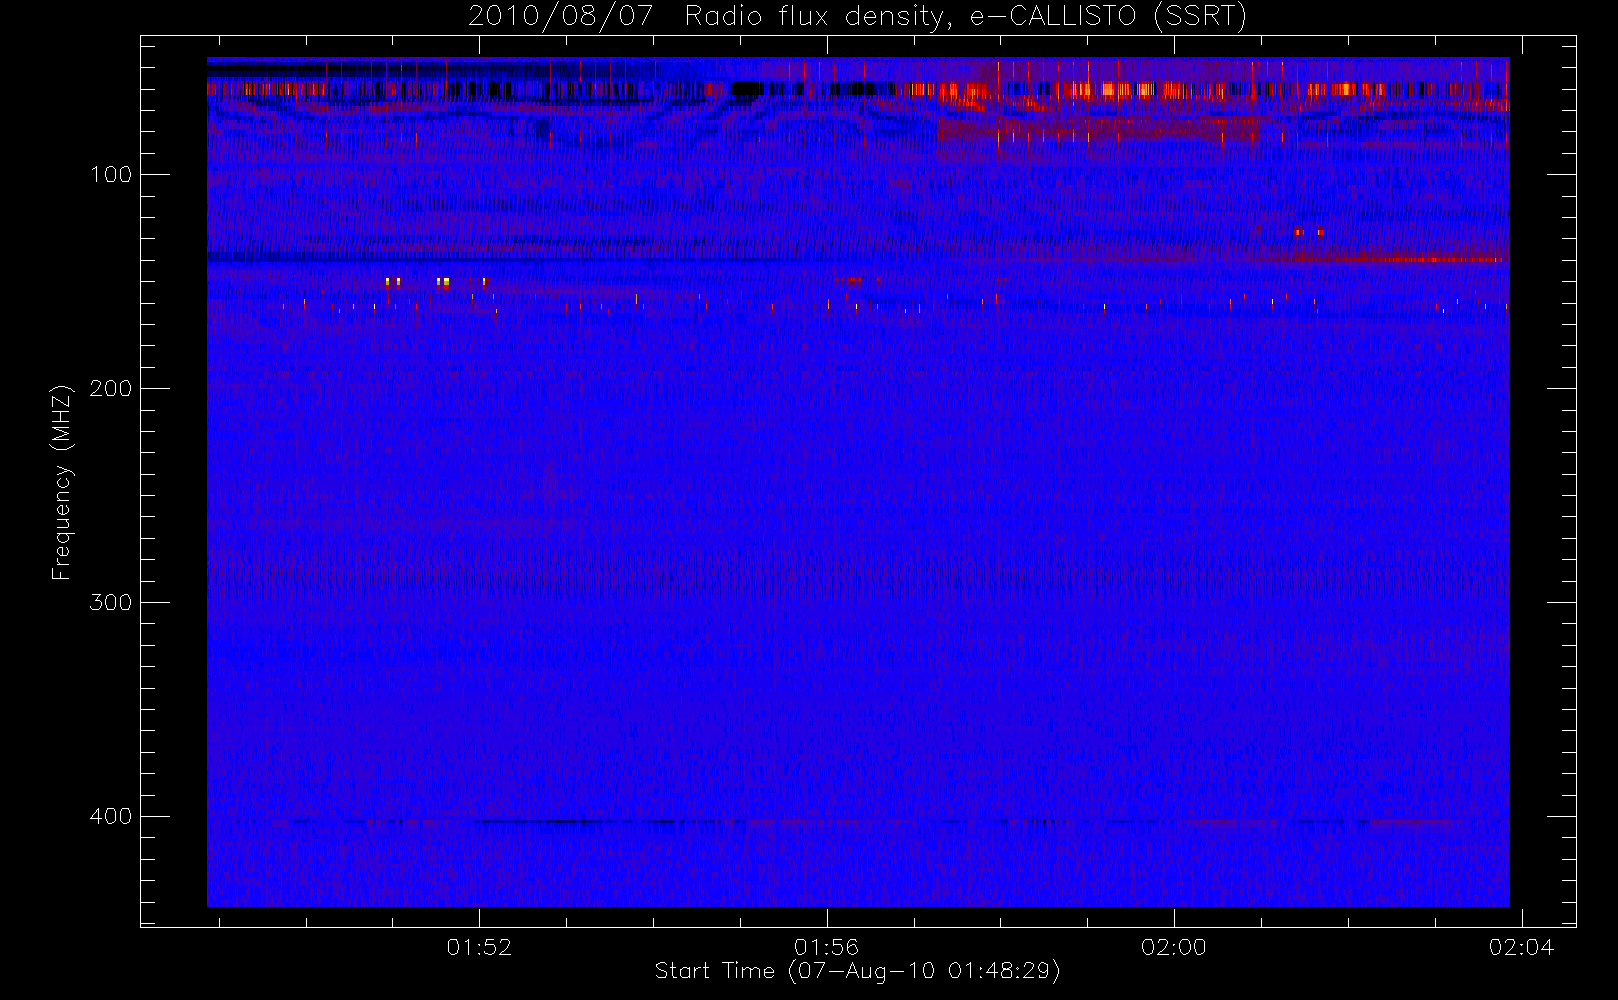The height and width of the screenshot is (1000, 1618).
Task: Click the 400 frequency tick label
Action: (x=110, y=817)
